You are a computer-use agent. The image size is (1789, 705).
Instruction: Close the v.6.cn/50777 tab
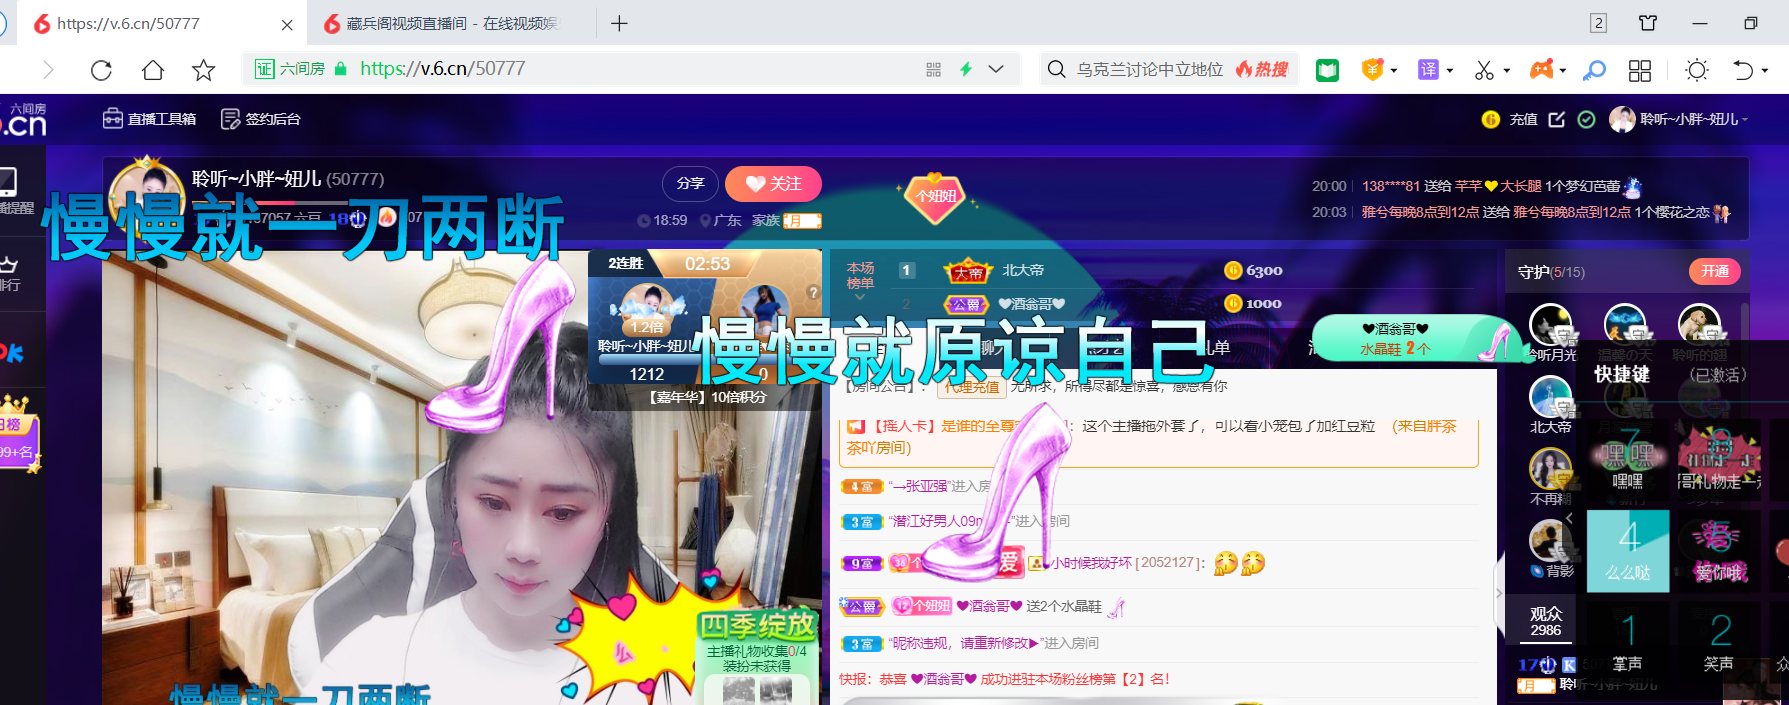[x=287, y=24]
